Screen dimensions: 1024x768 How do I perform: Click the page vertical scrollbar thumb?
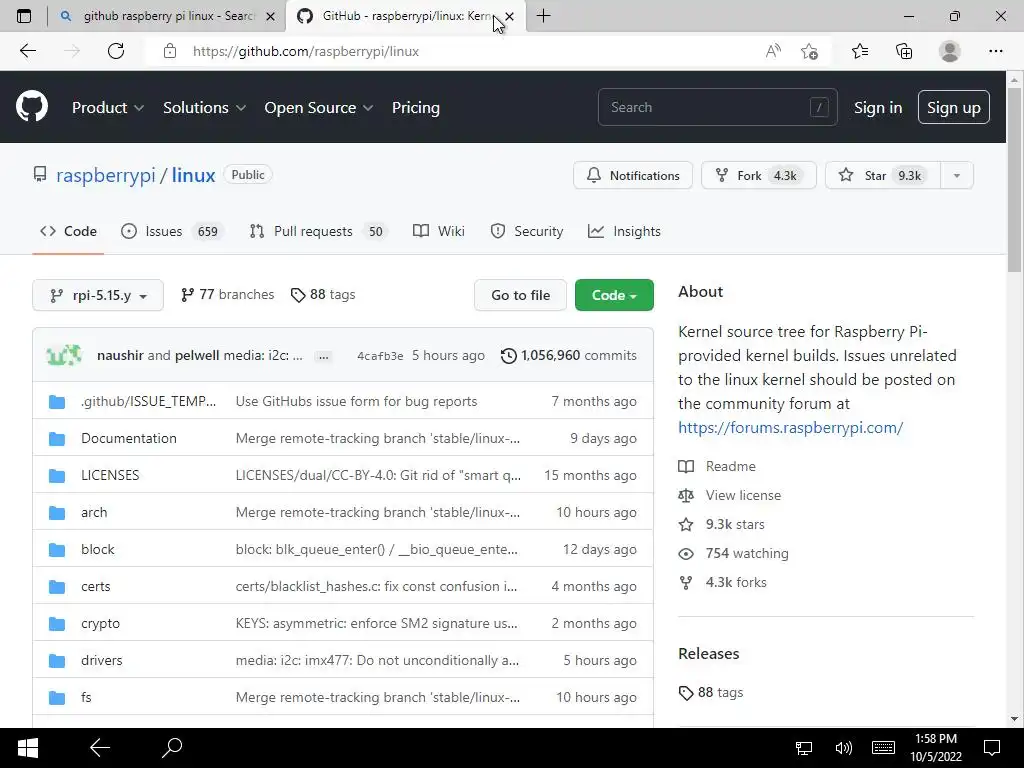pyautogui.click(x=1014, y=180)
